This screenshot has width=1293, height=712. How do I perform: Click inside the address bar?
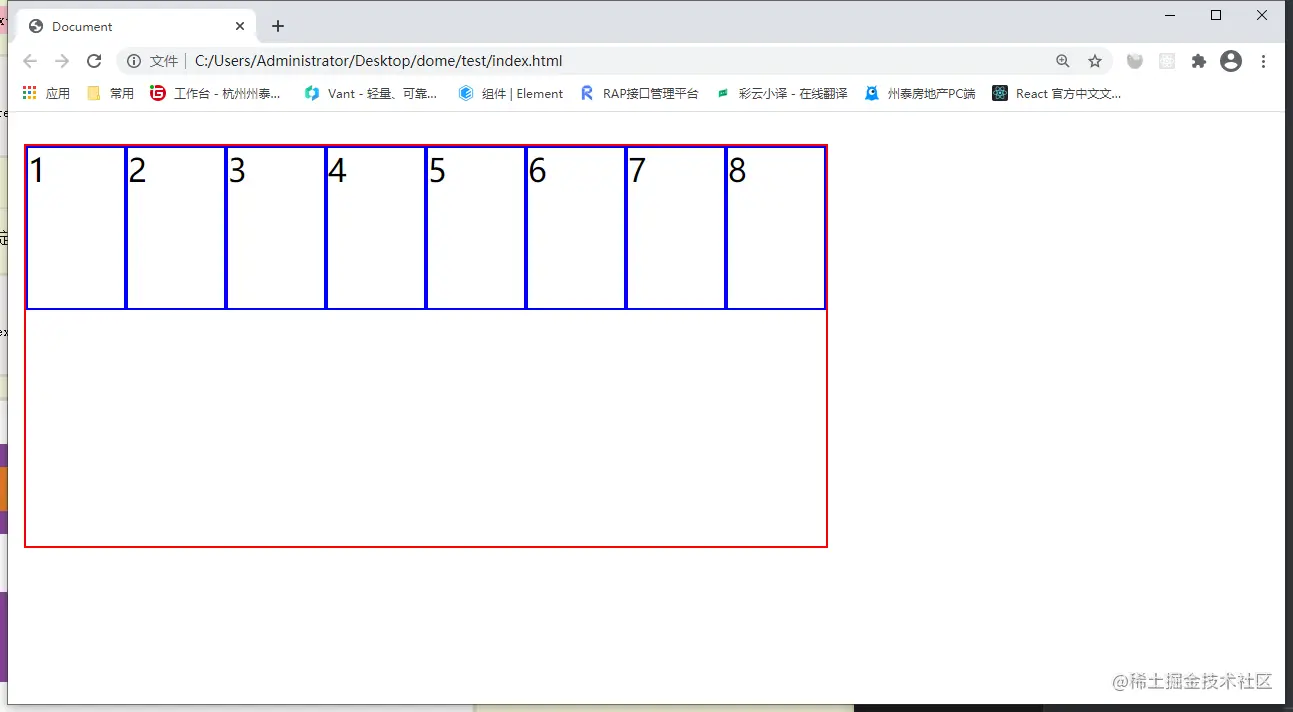(x=500, y=60)
